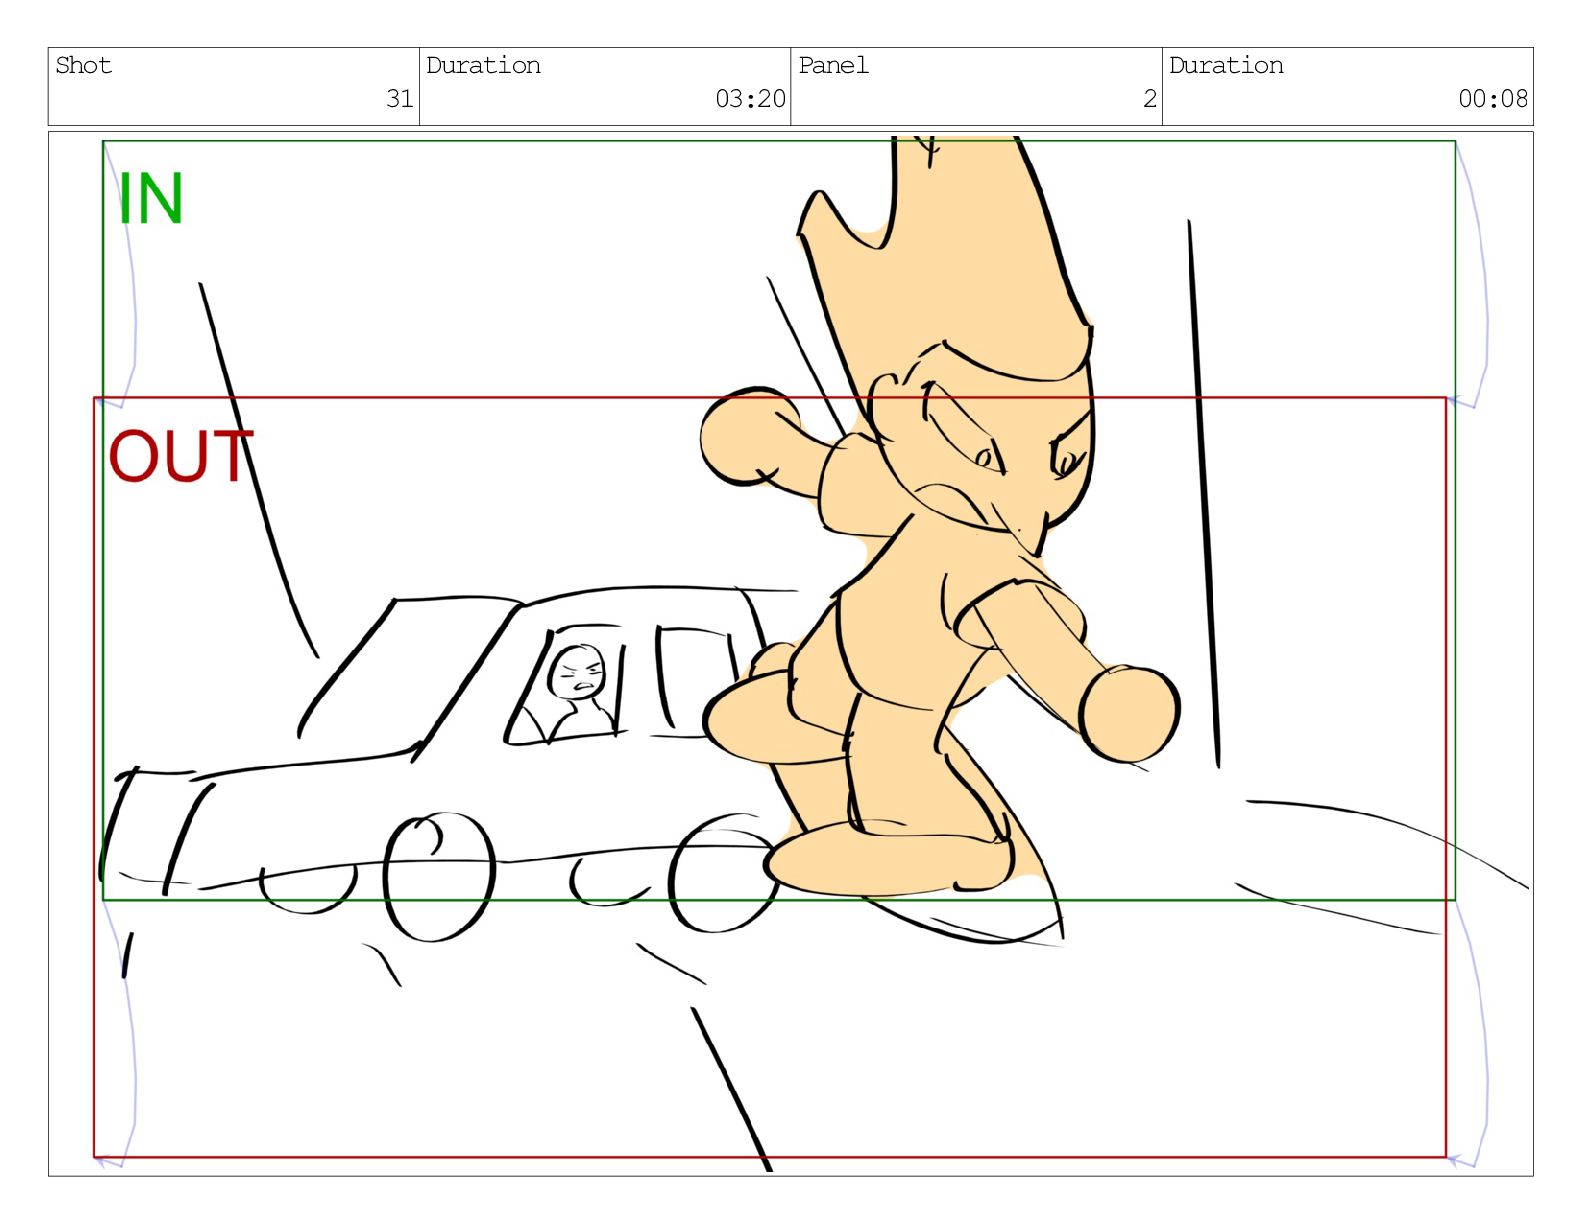Viewport: 1584px width, 1224px height.
Task: Click the shot number 31
Action: [400, 98]
